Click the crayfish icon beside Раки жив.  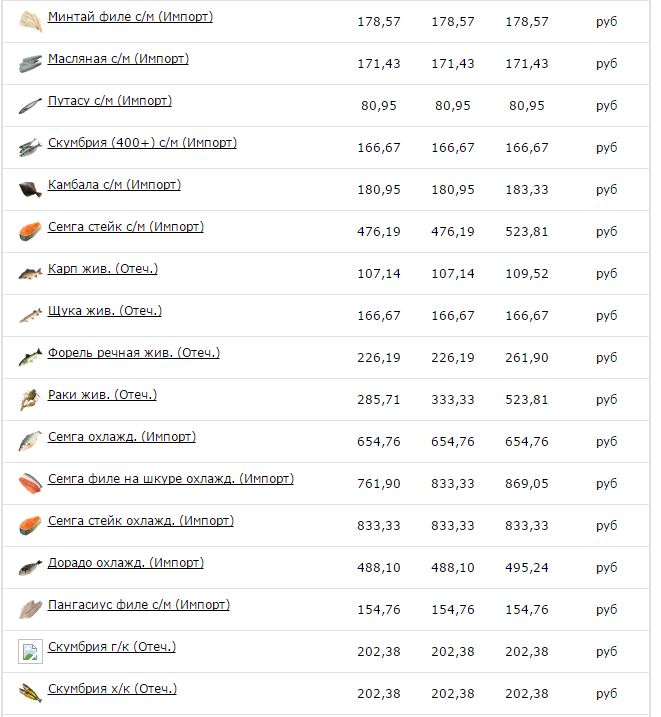coord(31,399)
